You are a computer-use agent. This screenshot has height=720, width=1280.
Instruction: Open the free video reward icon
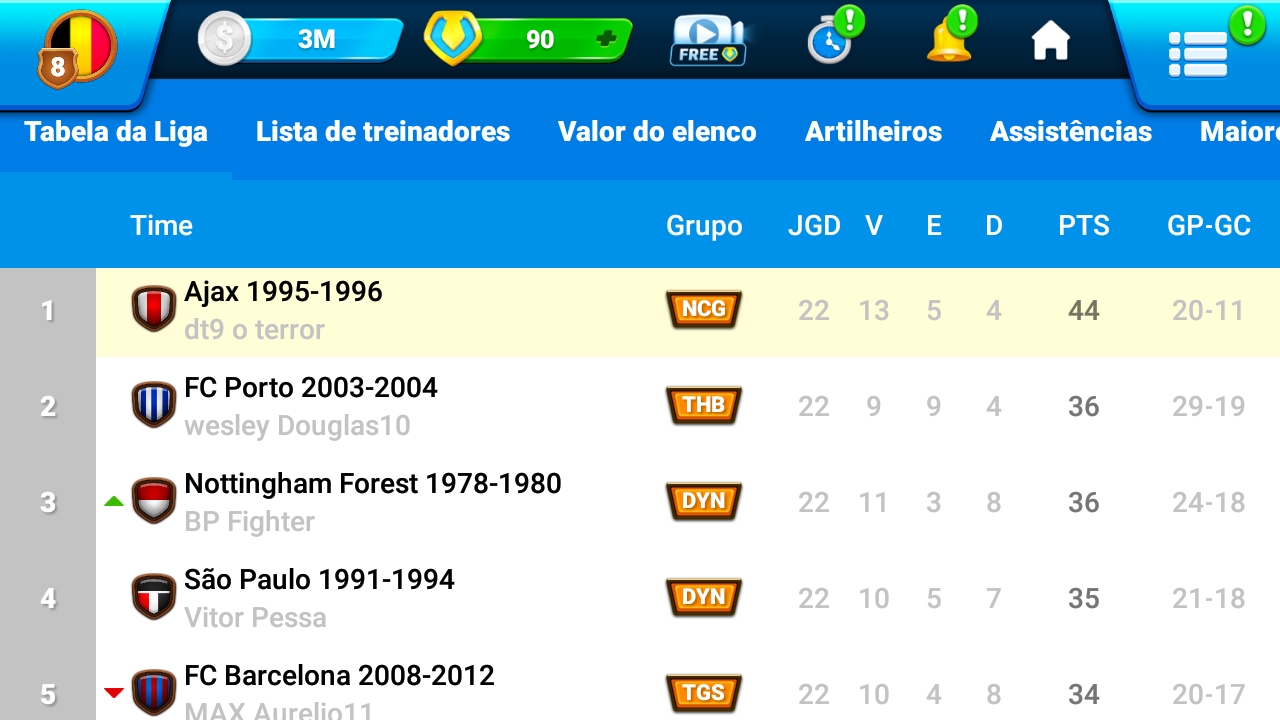point(707,41)
